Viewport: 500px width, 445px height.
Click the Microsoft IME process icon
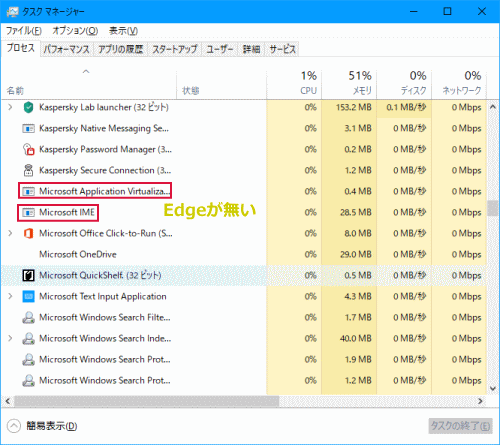29,212
